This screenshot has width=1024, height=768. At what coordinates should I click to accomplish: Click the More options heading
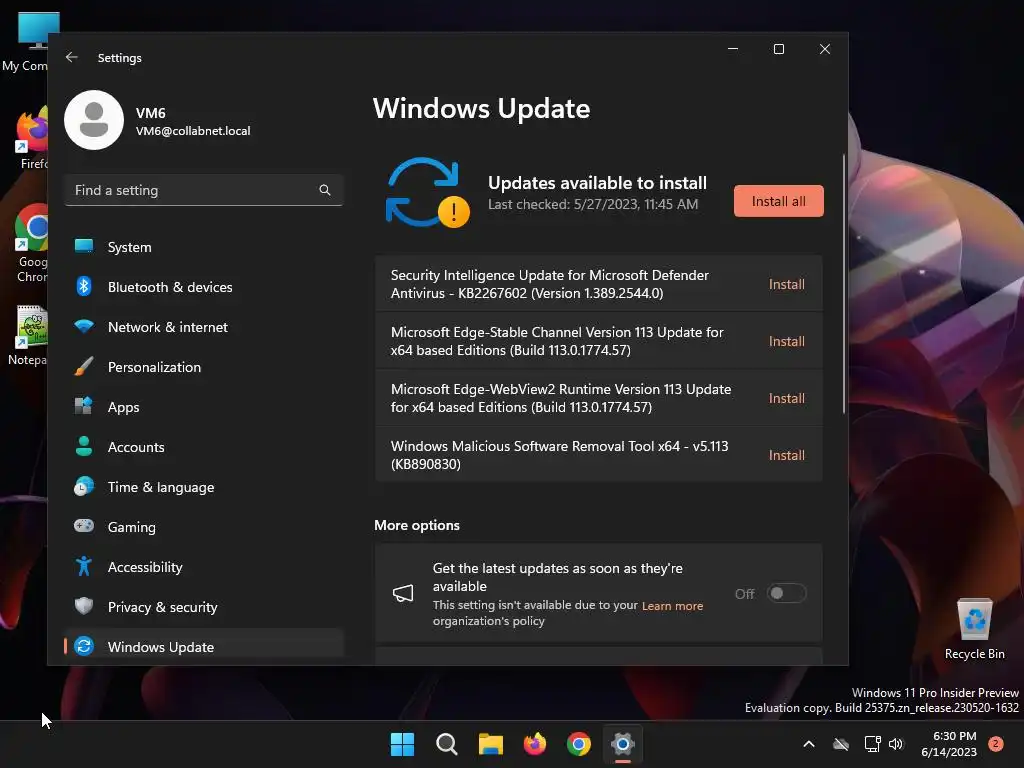pos(417,525)
